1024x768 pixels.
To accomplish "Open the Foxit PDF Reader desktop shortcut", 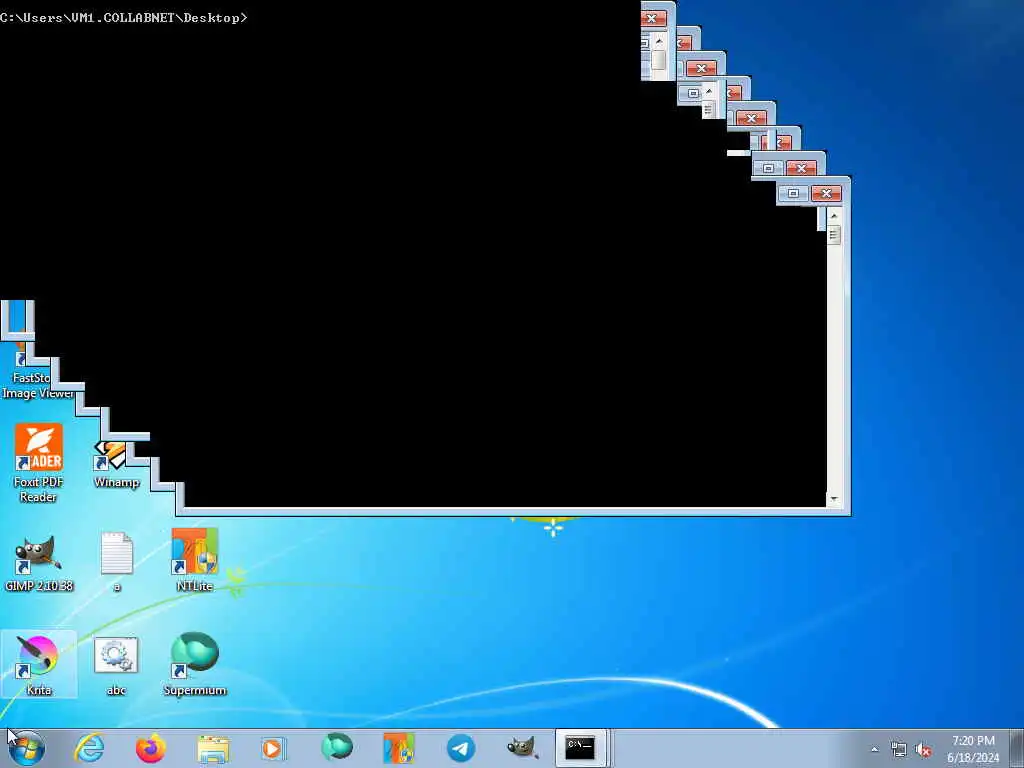I will [x=39, y=463].
